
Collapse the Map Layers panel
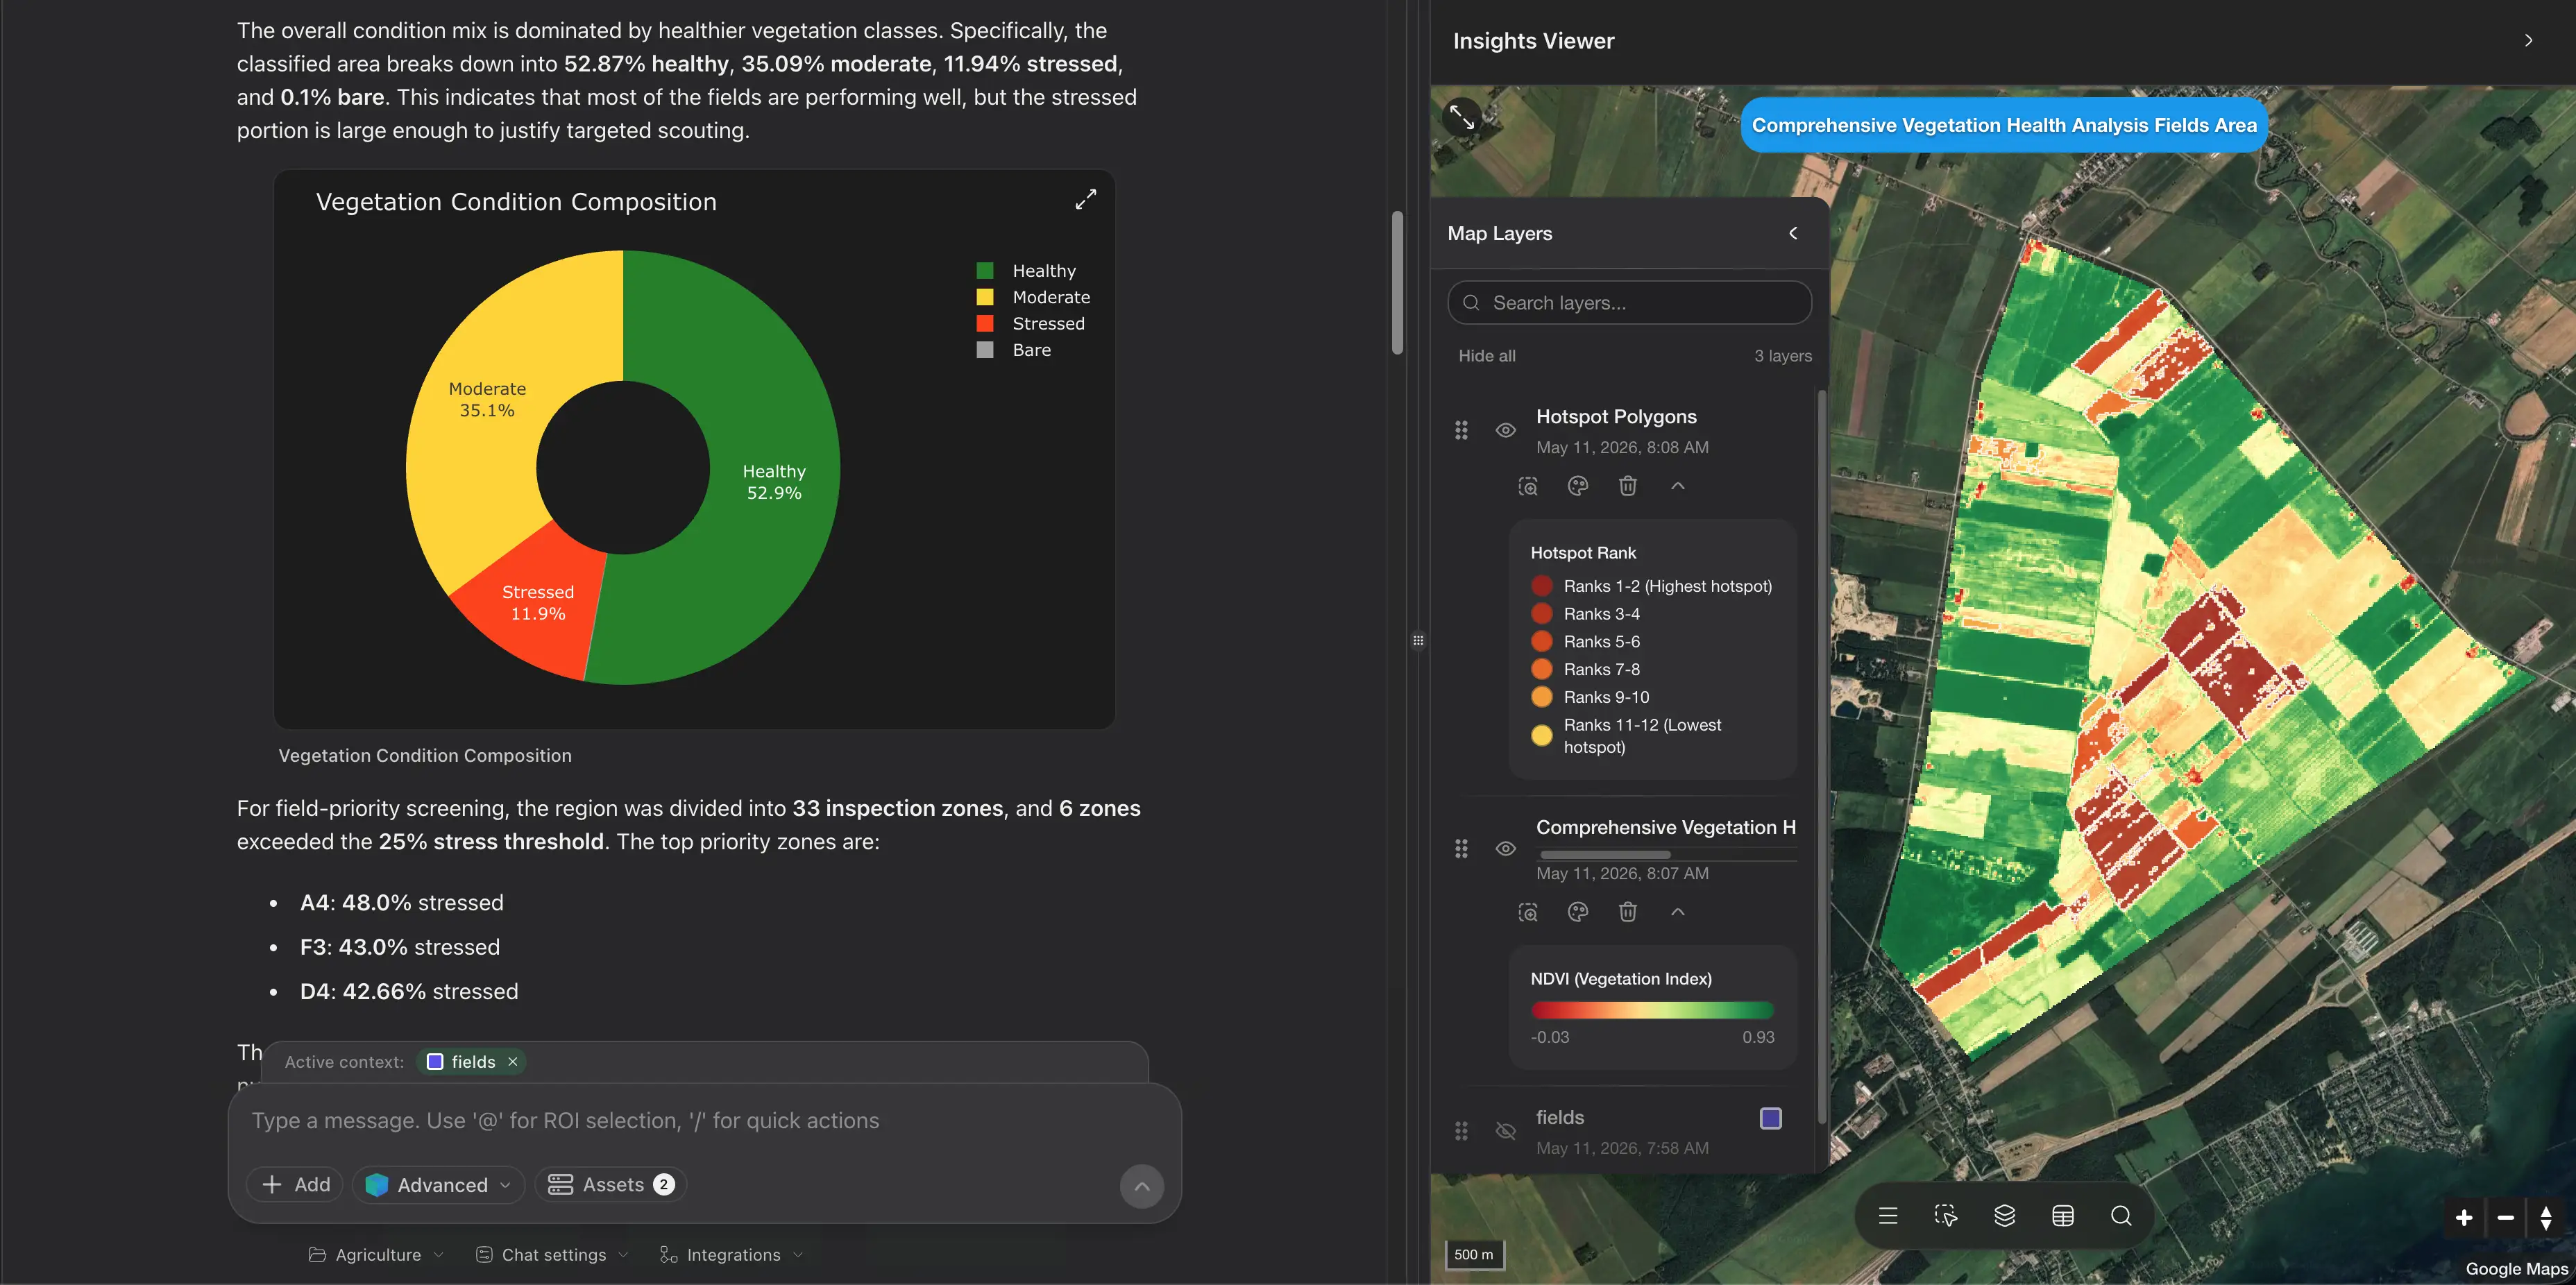(x=1793, y=233)
